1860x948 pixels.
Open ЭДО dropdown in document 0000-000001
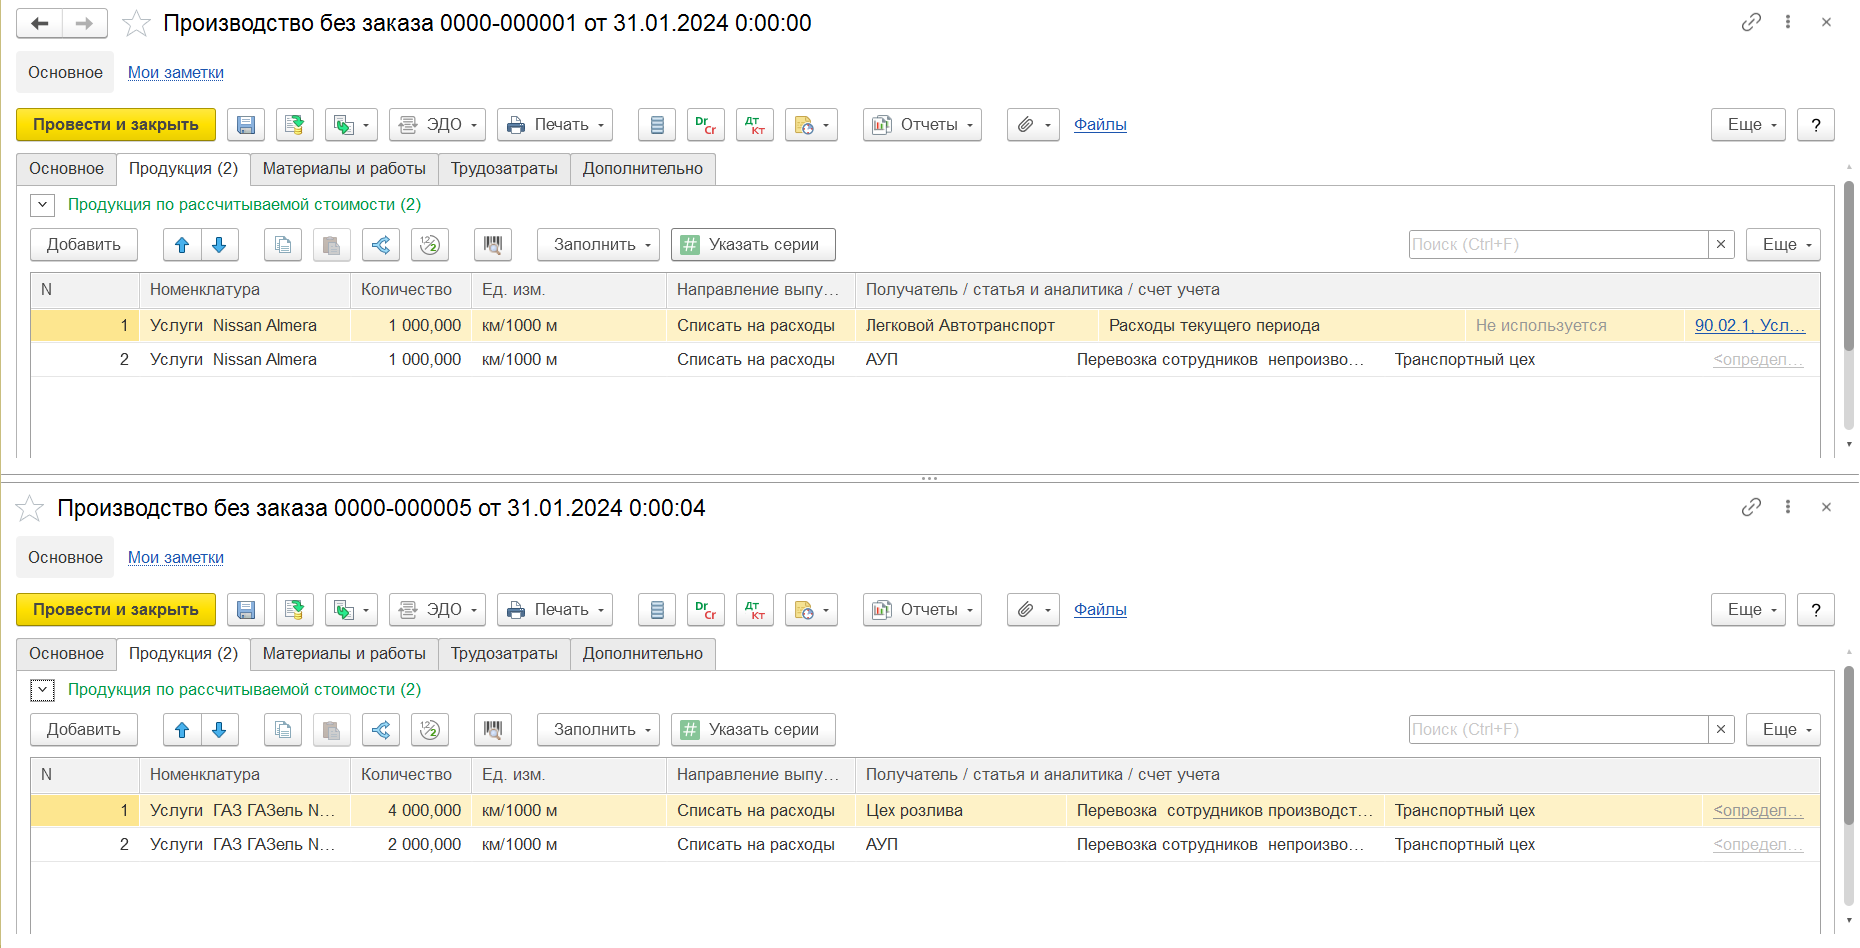pyautogui.click(x=437, y=125)
